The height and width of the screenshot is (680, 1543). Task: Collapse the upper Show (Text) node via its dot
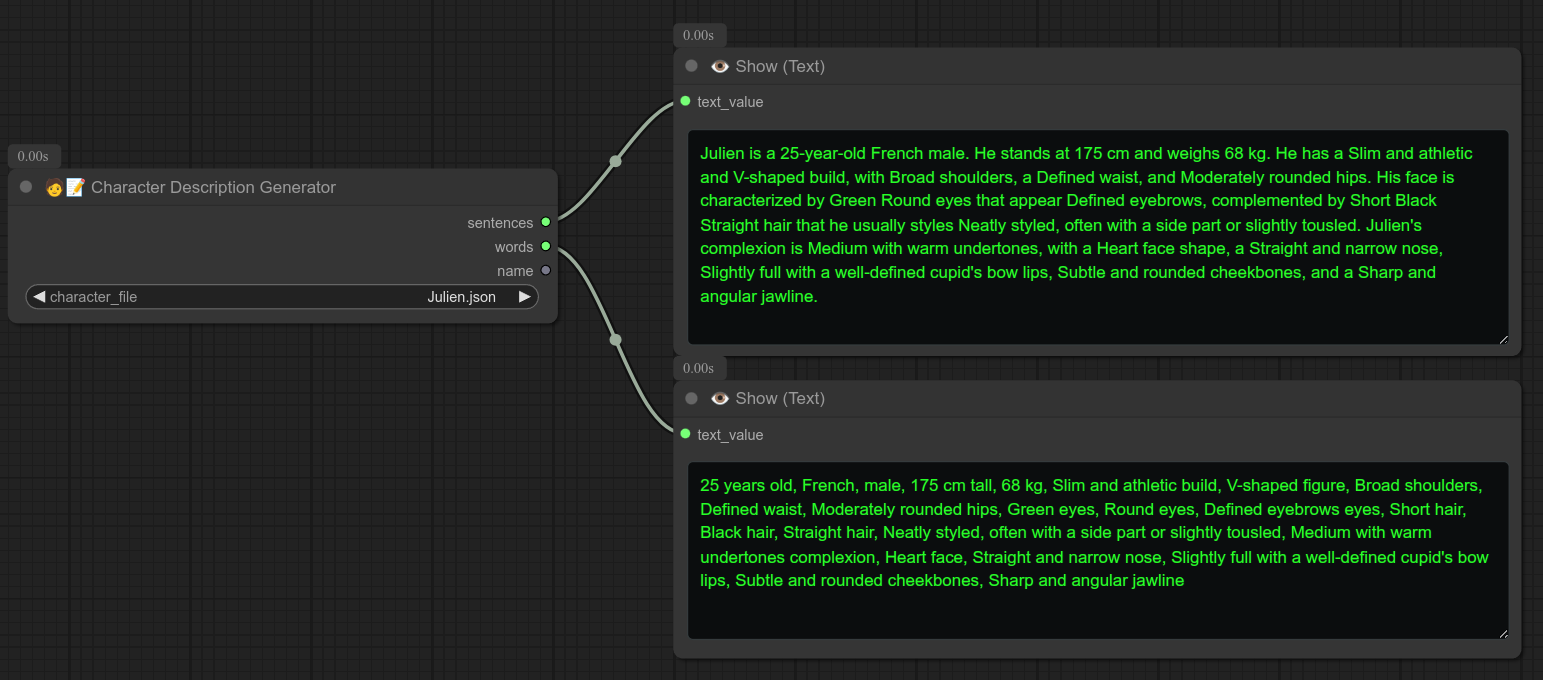point(691,66)
